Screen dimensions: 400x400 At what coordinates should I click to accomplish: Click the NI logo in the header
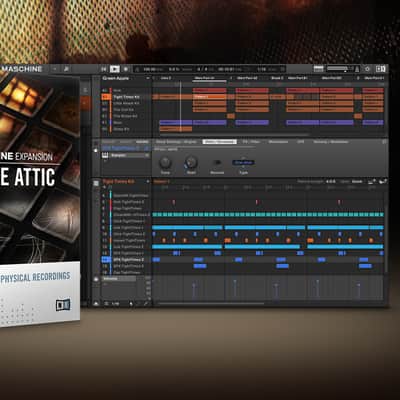point(380,69)
